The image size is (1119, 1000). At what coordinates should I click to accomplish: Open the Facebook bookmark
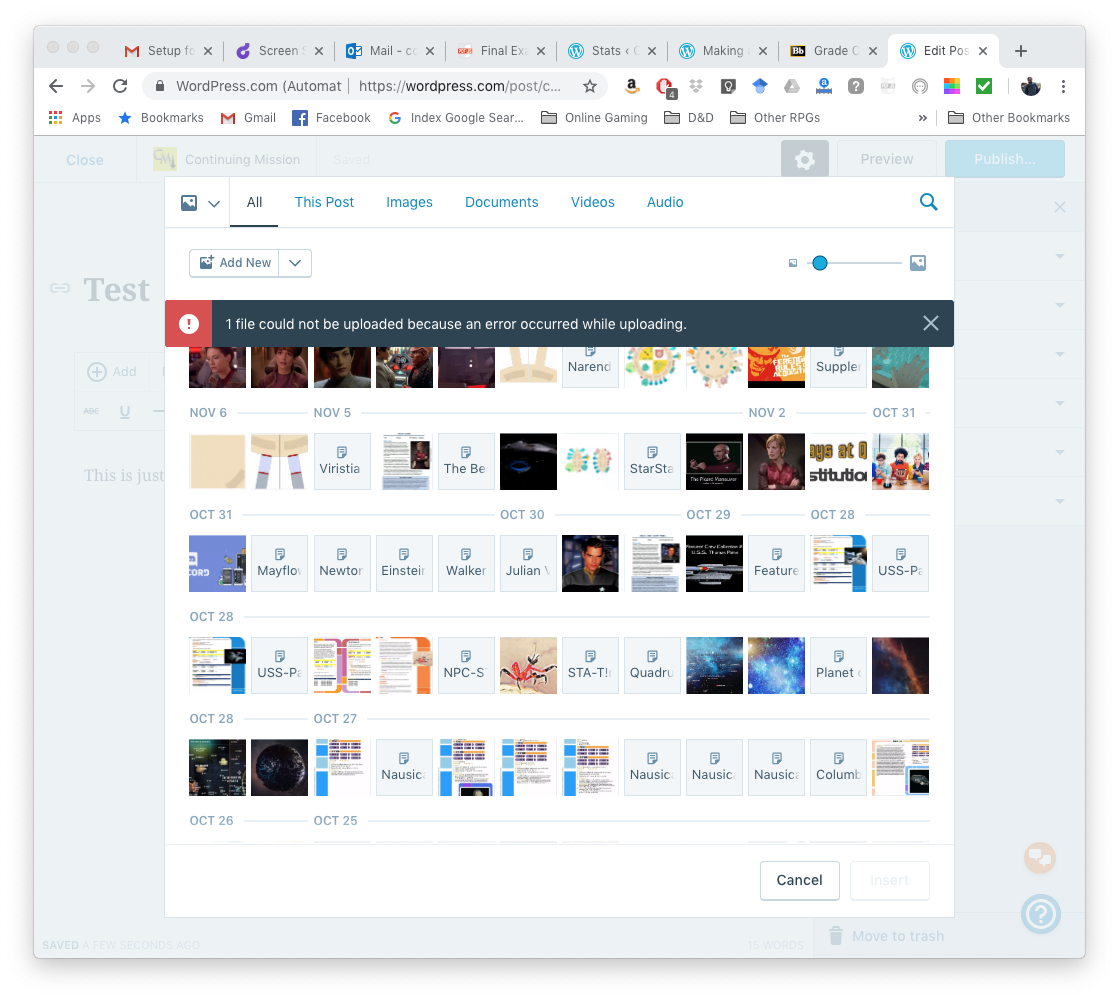point(331,118)
